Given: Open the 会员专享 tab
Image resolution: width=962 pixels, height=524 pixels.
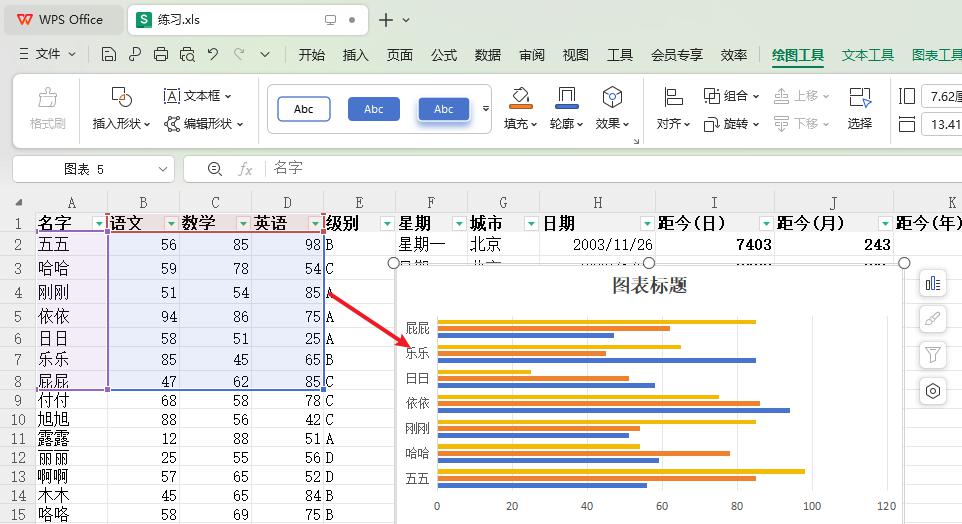Looking at the screenshot, I should (677, 55).
